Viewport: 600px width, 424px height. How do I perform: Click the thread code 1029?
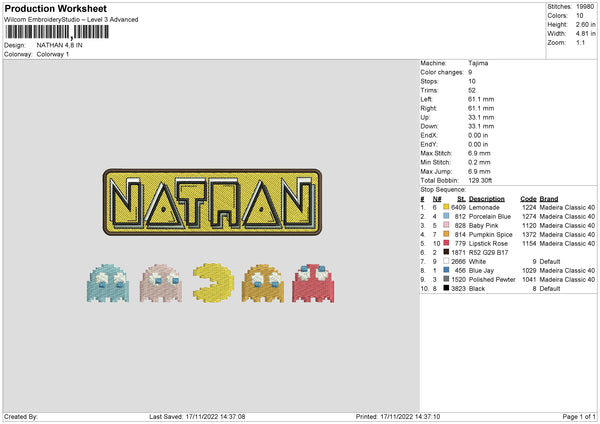[x=529, y=271]
